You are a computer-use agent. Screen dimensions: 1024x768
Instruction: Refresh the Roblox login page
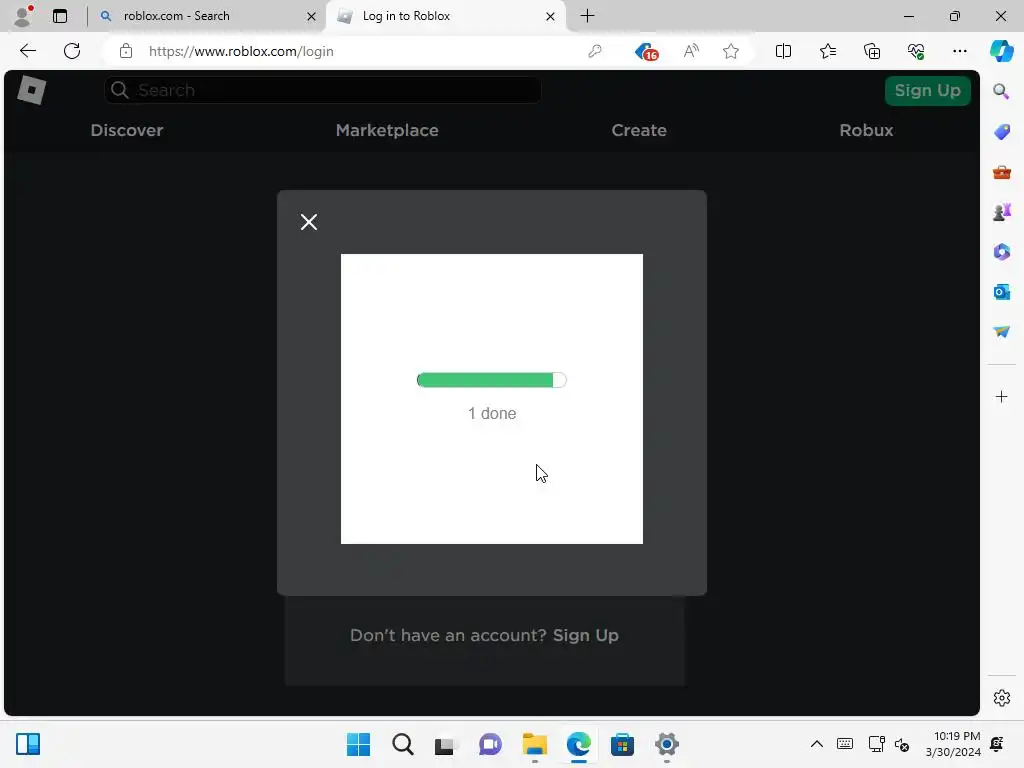pos(72,51)
